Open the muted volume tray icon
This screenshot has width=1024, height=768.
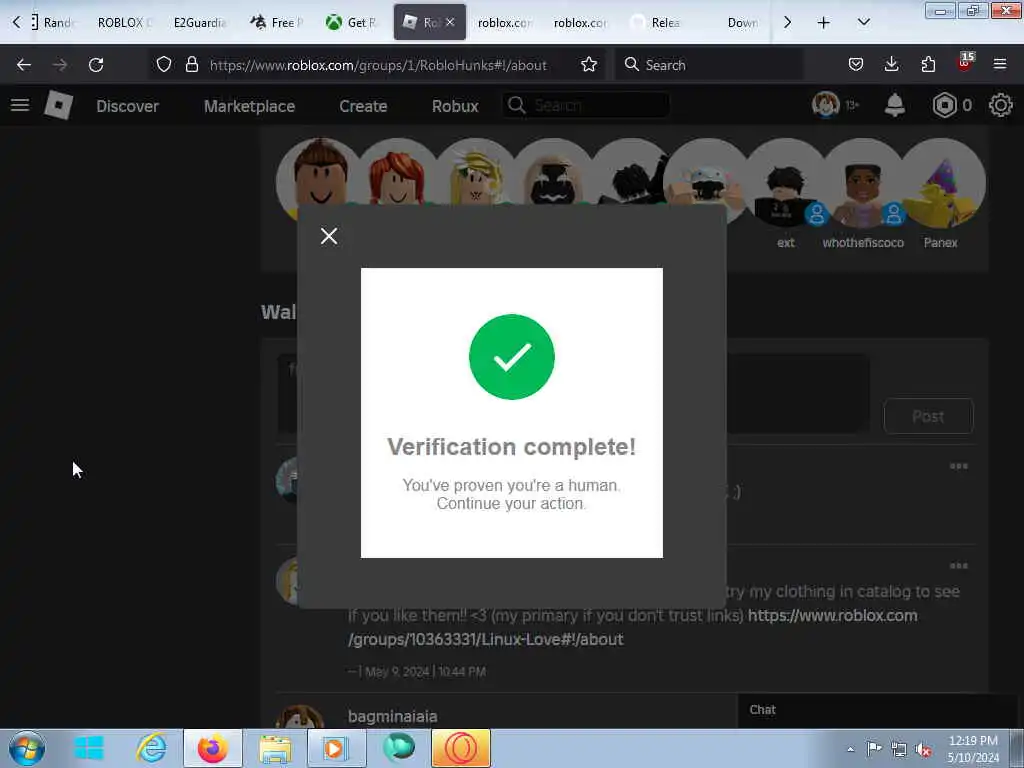(x=923, y=749)
